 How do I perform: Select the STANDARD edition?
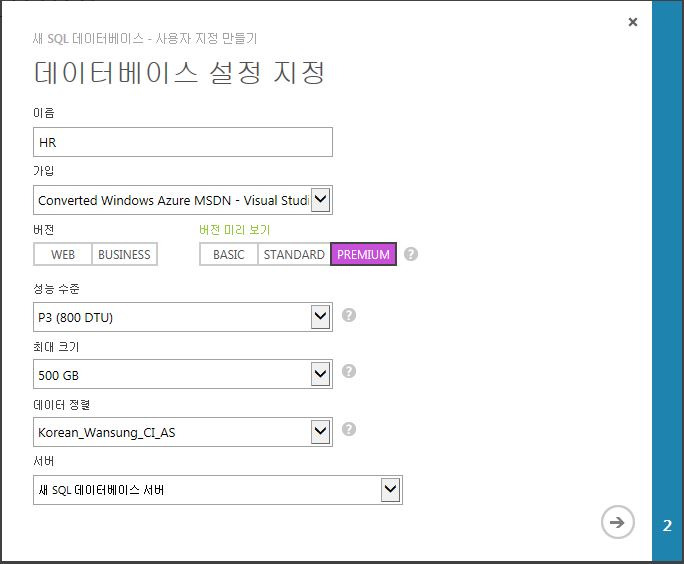pyautogui.click(x=294, y=254)
